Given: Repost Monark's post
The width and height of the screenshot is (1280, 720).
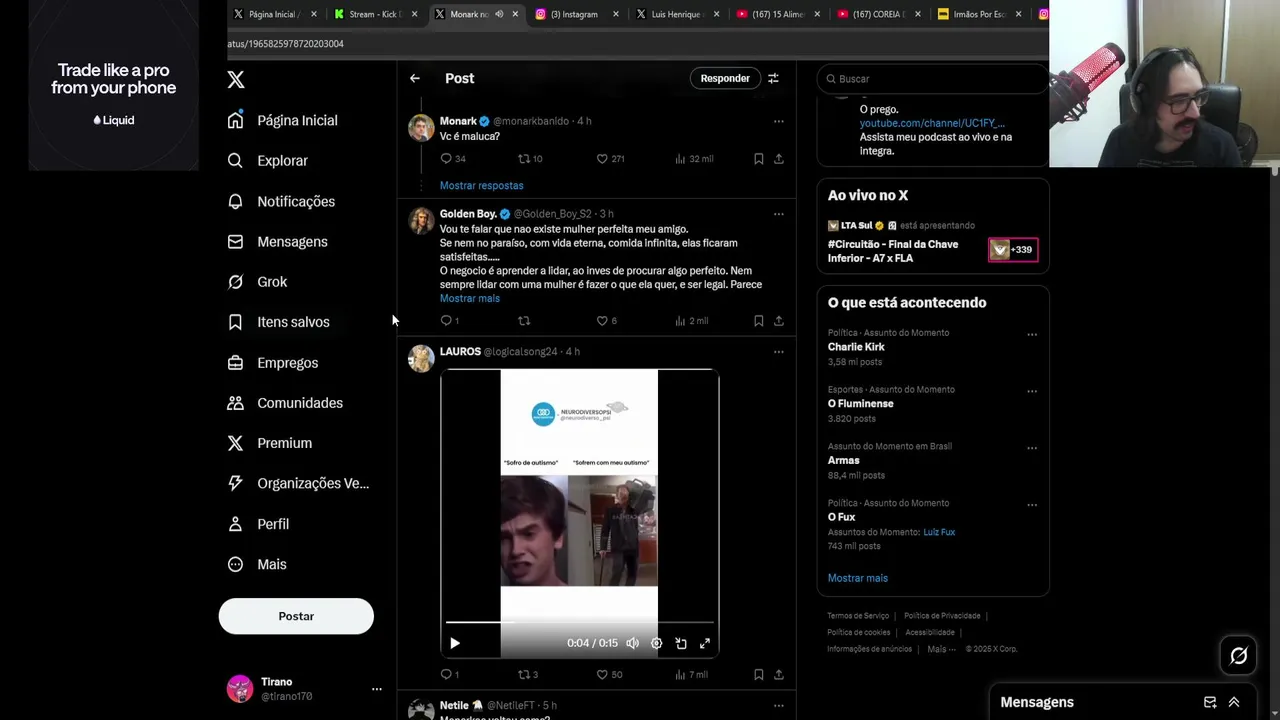Looking at the screenshot, I should [523, 158].
